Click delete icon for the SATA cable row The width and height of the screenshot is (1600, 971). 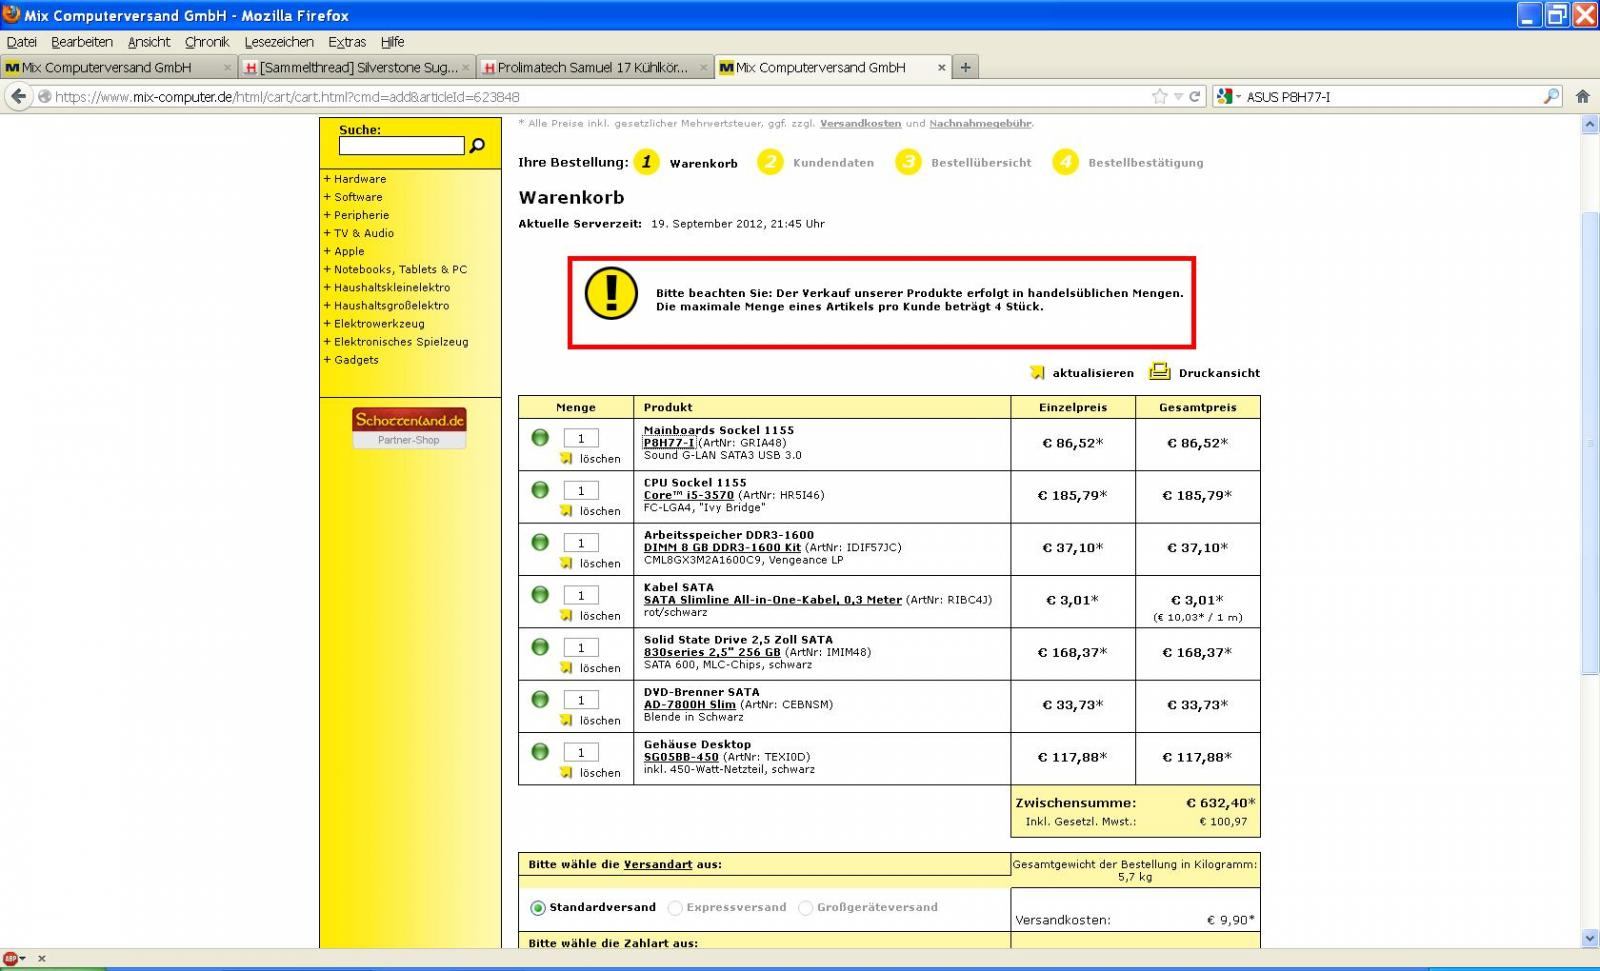point(566,615)
